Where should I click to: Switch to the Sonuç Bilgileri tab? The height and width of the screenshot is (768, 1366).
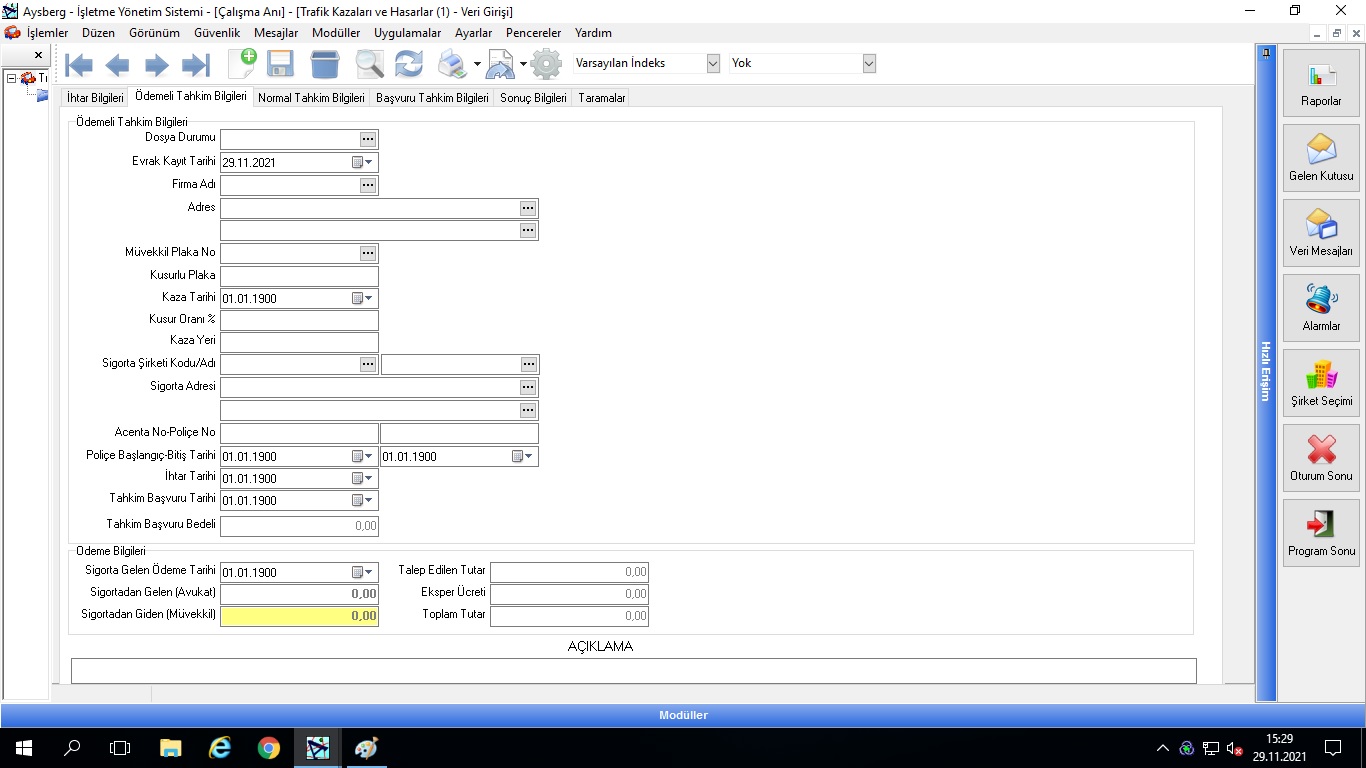coord(533,98)
